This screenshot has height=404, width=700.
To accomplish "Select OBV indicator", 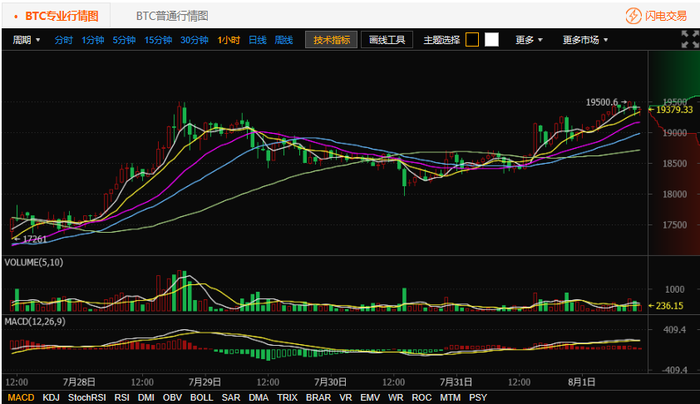I will (172, 397).
